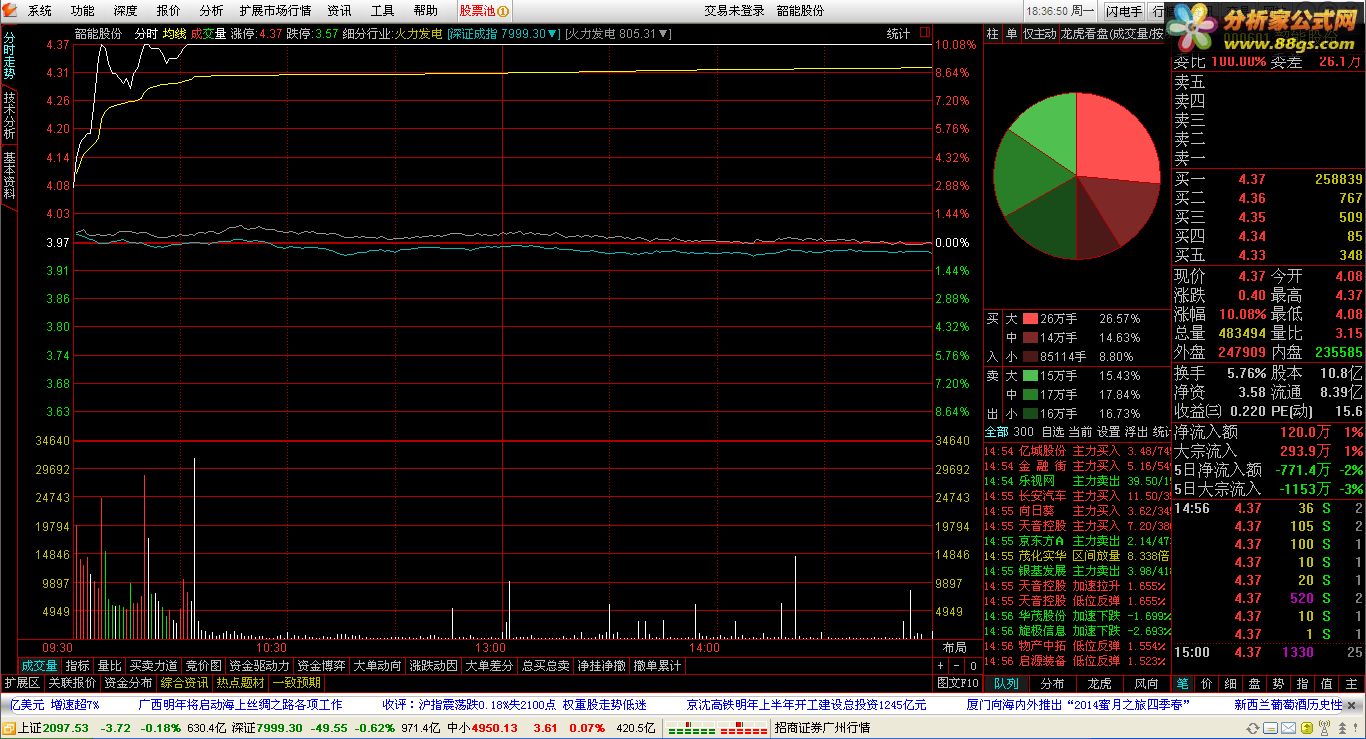The image size is (1366, 739).
Task: Click the 闪电手 quick trade button
Action: 1124,11
